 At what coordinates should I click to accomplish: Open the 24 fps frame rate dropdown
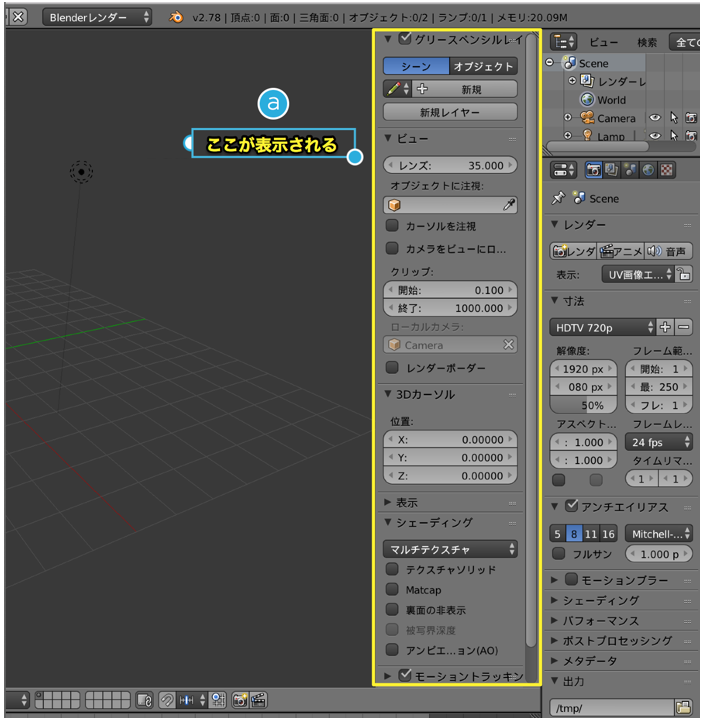tap(658, 442)
